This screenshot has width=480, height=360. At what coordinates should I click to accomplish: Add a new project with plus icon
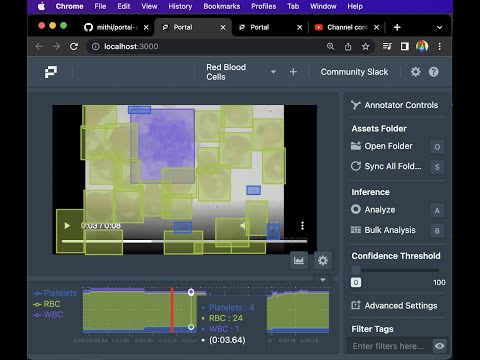293,72
